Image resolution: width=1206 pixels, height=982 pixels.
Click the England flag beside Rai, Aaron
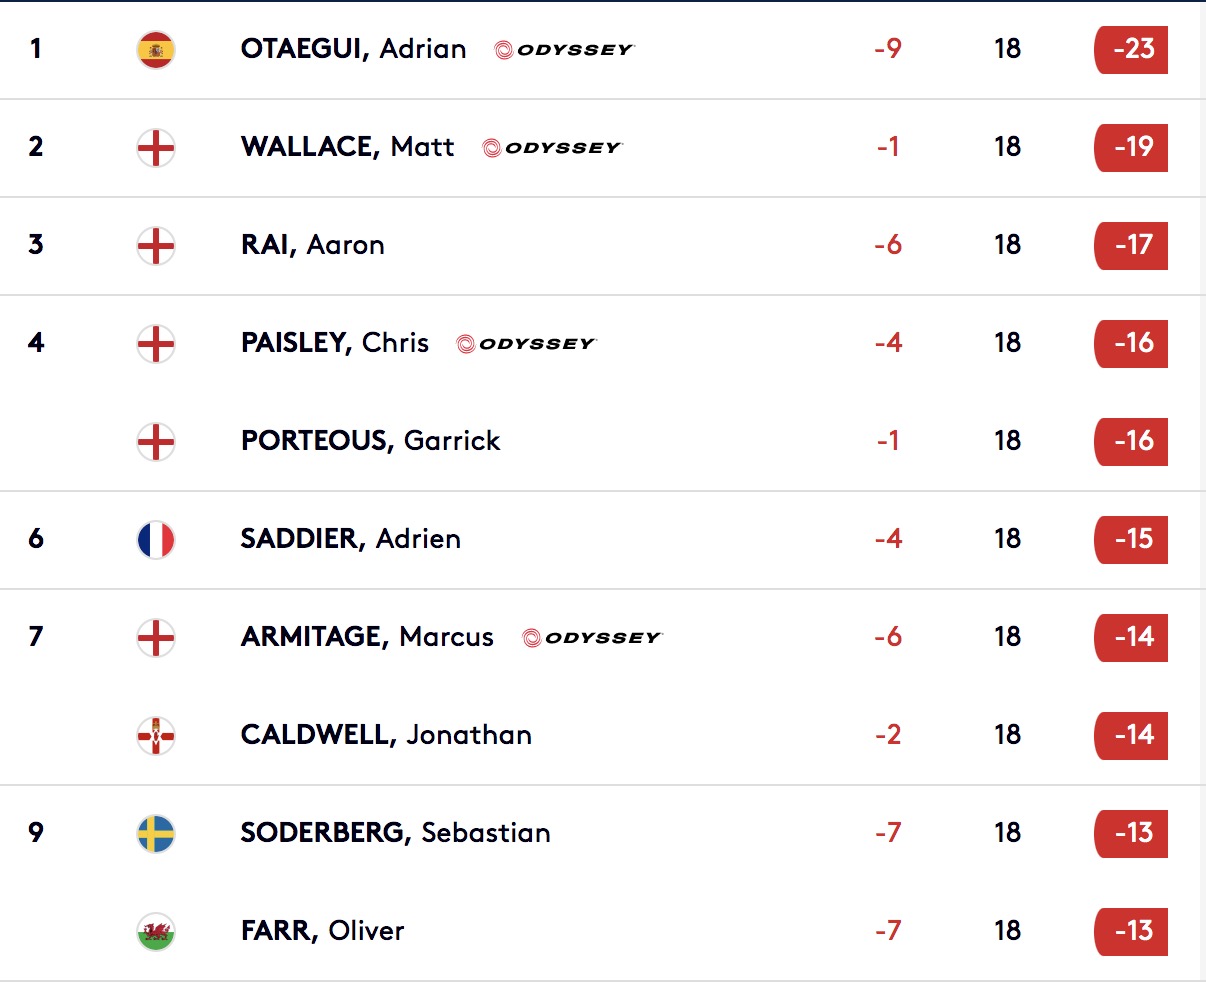point(156,245)
